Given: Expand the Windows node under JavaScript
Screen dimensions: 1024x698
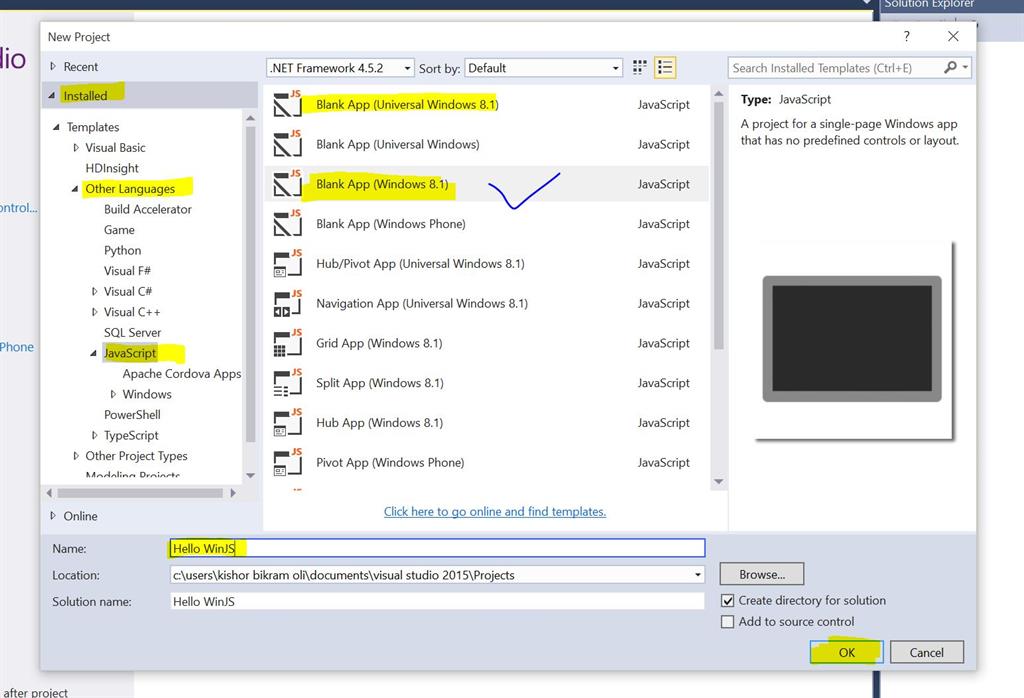Looking at the screenshot, I should (113, 394).
